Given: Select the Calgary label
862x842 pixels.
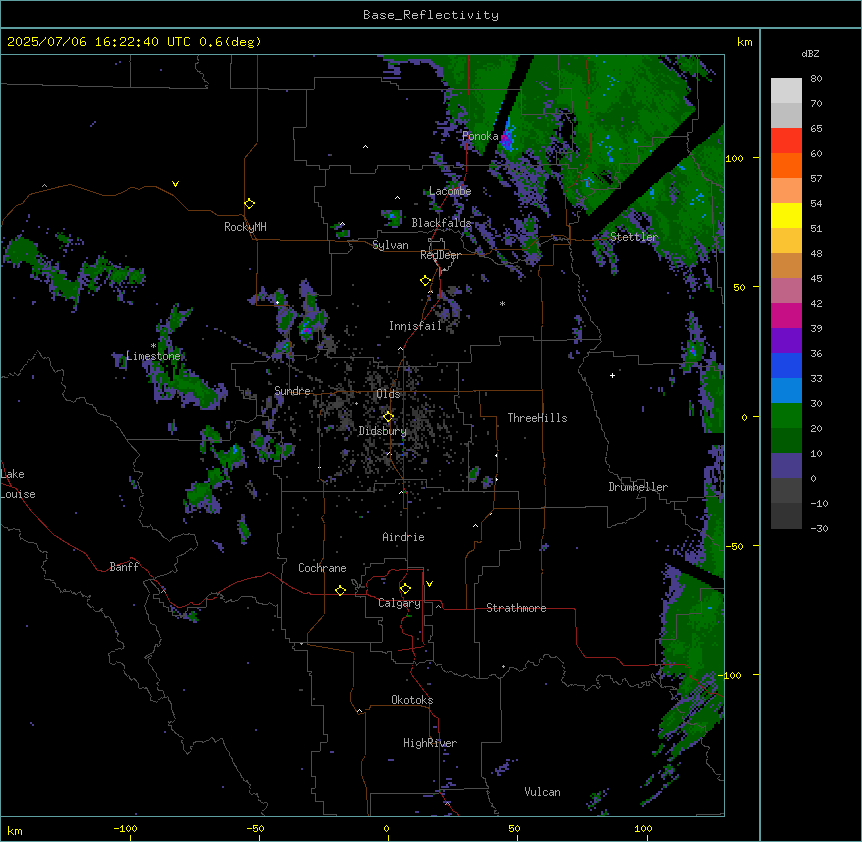Looking at the screenshot, I should (x=400, y=603).
